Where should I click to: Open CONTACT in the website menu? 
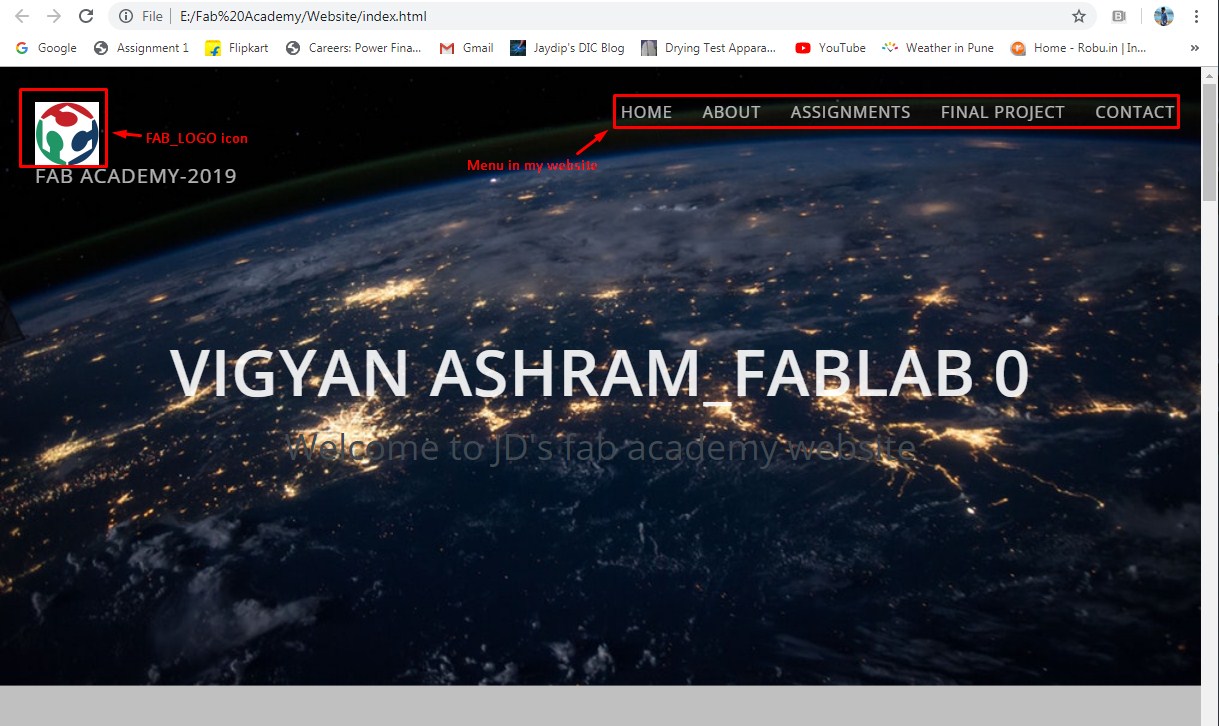(x=1134, y=112)
